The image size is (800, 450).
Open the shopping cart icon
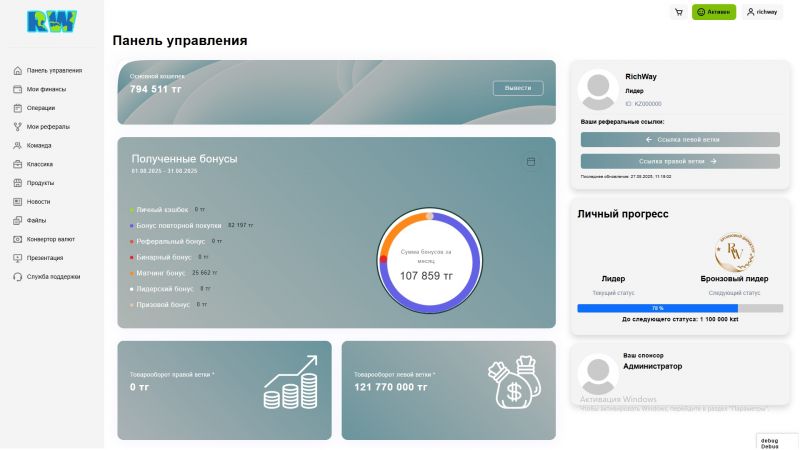[679, 12]
